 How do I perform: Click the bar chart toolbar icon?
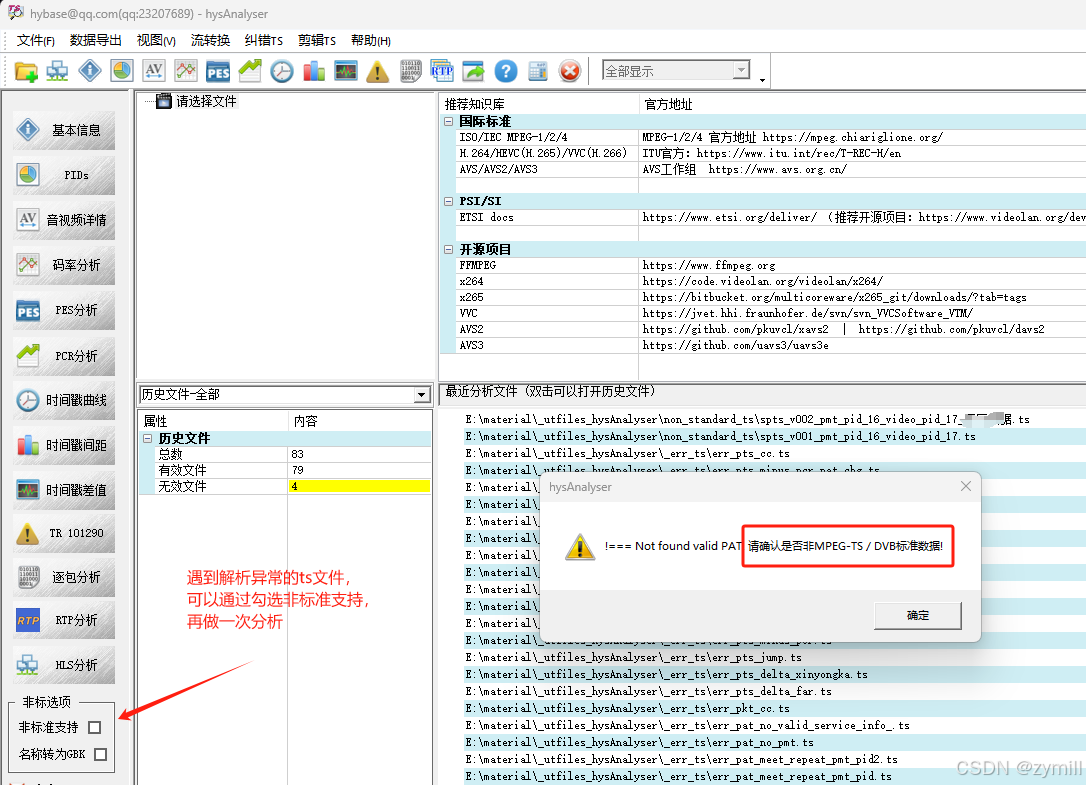314,71
